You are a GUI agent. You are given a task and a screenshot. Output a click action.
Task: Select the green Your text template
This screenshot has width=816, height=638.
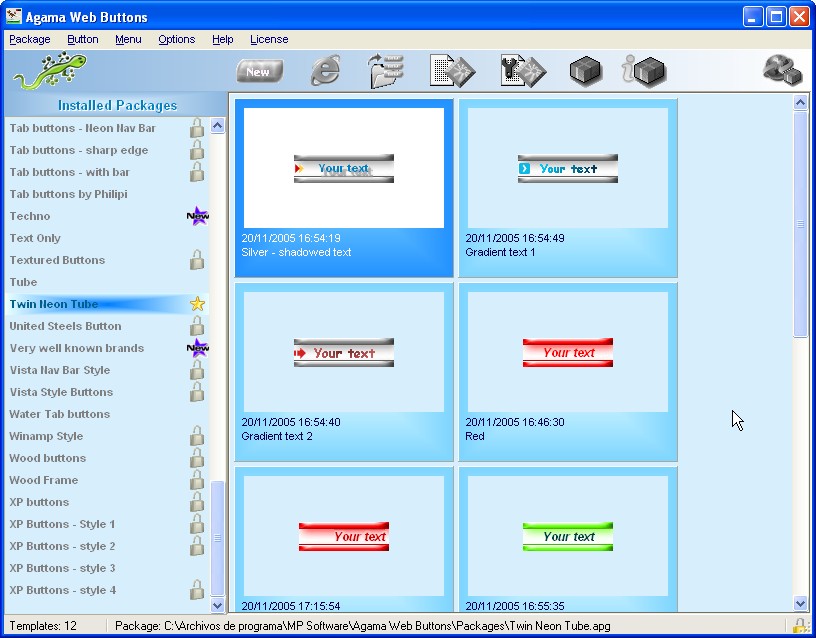[x=568, y=539]
